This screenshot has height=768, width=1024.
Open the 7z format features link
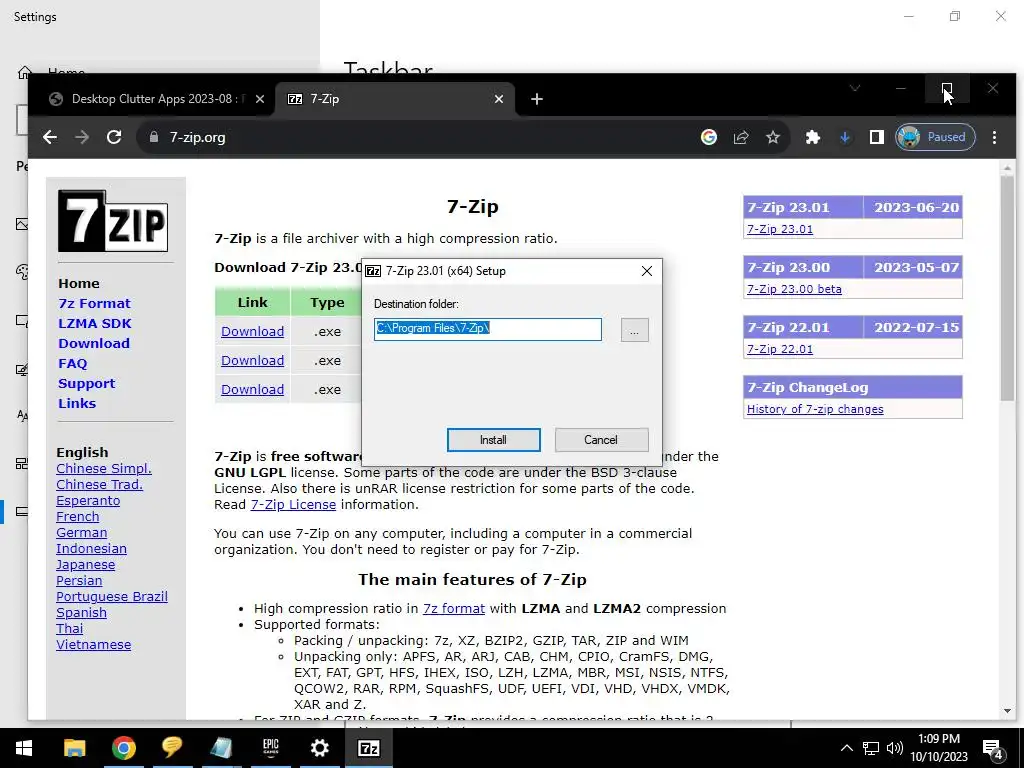coord(454,609)
